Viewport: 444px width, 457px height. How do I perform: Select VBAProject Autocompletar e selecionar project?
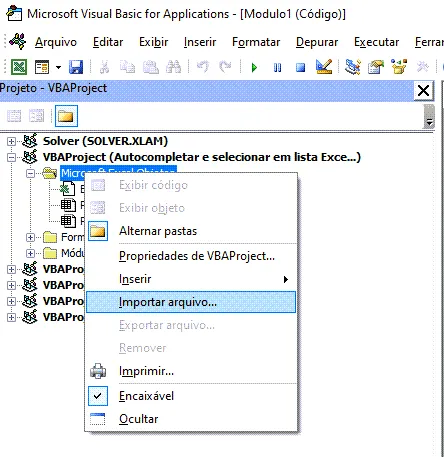click(x=202, y=157)
